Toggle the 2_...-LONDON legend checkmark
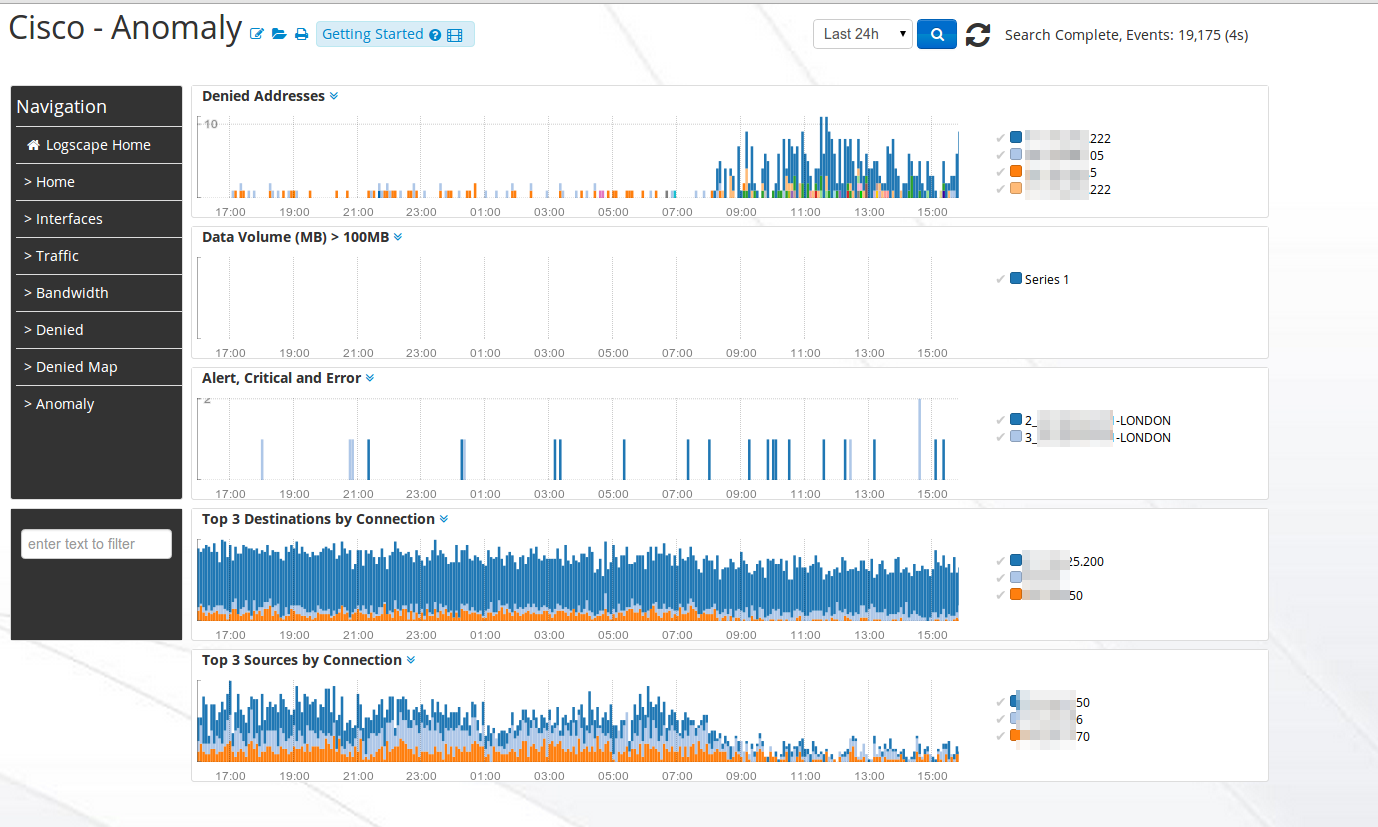The height and width of the screenshot is (827, 1378). pyautogui.click(x=1001, y=420)
